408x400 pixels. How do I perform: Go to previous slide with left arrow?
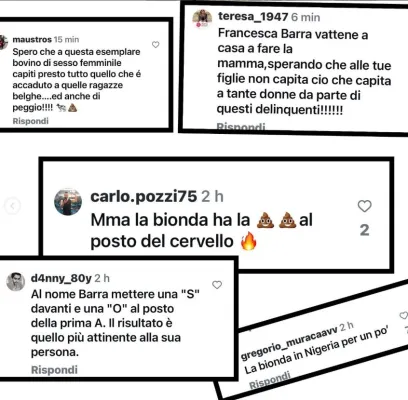[x=12, y=206]
